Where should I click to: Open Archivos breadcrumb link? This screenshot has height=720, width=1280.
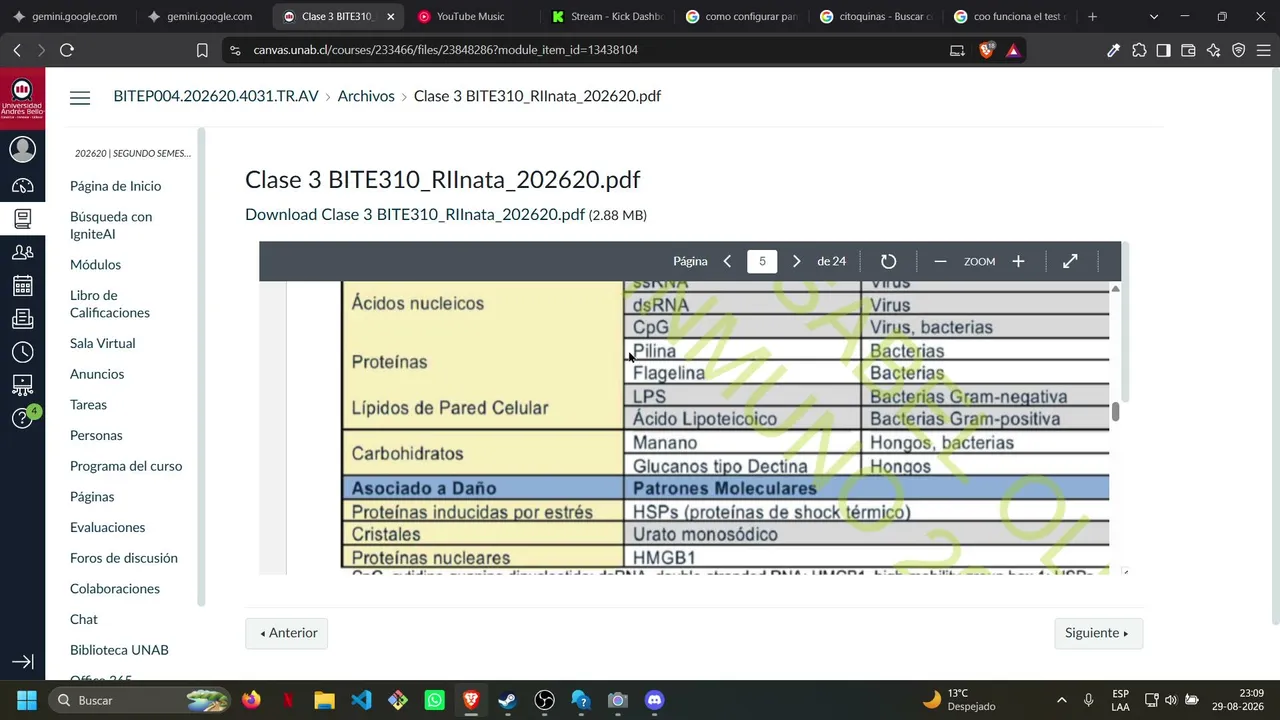tap(366, 96)
